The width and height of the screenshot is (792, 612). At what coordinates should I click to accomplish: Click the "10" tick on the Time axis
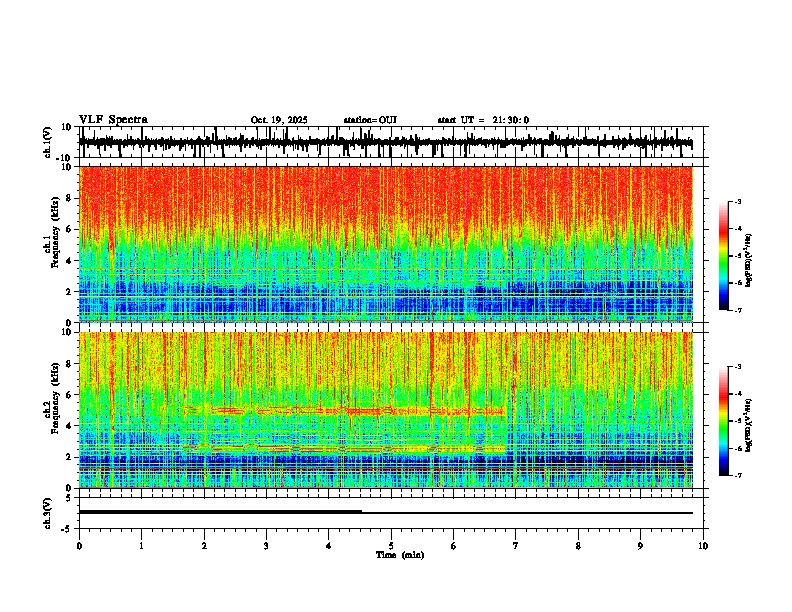[x=703, y=546]
